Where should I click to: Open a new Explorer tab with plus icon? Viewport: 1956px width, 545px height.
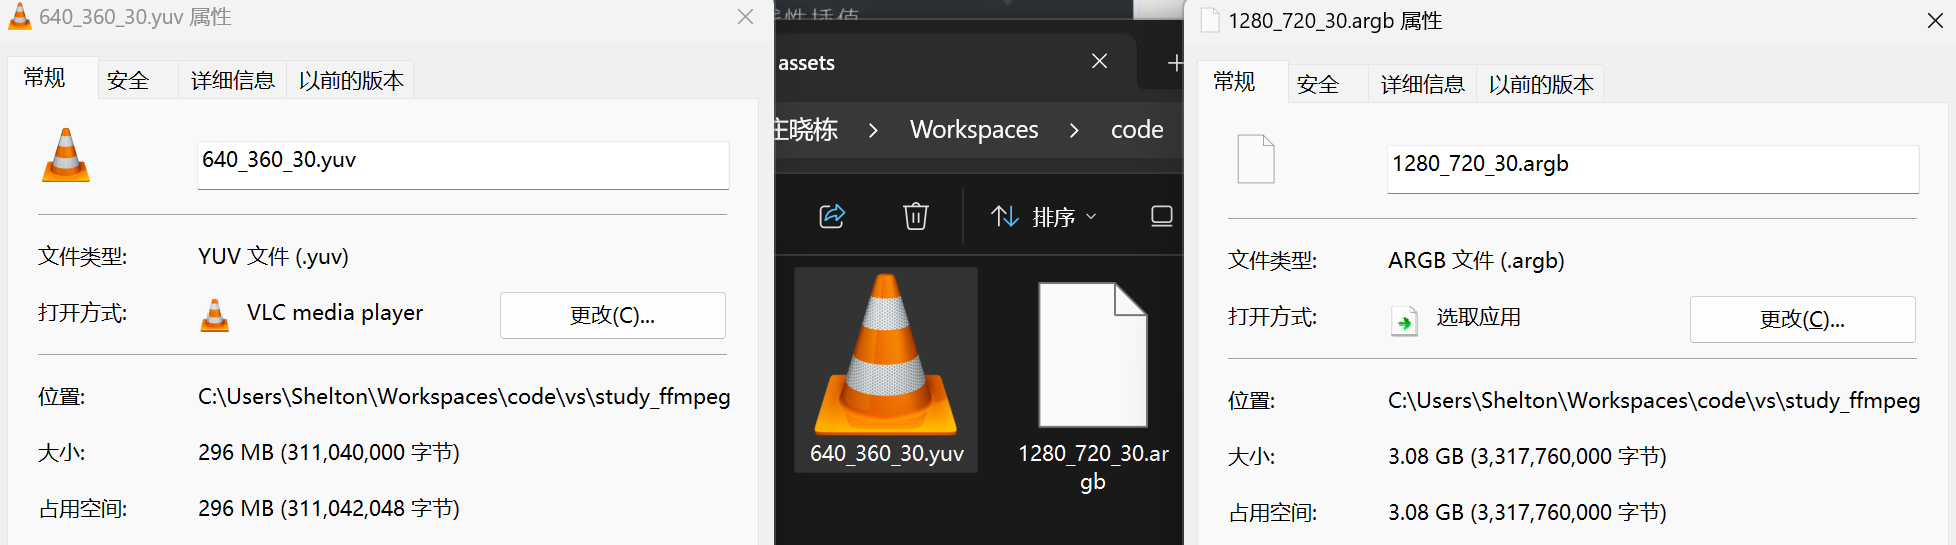point(1174,63)
